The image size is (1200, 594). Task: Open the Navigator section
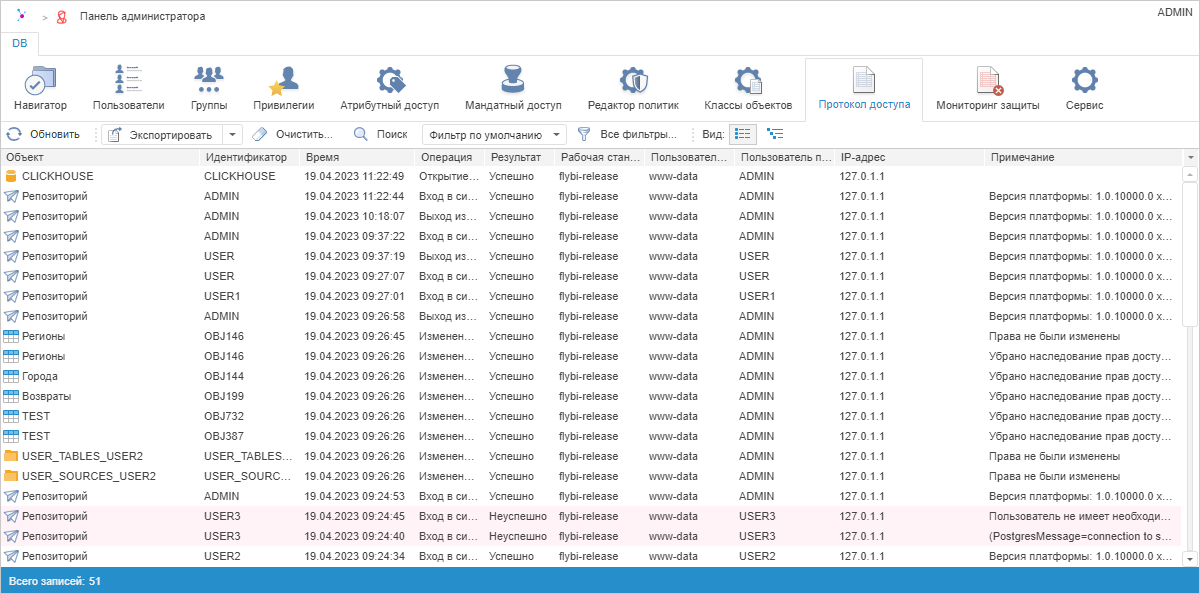coord(40,88)
